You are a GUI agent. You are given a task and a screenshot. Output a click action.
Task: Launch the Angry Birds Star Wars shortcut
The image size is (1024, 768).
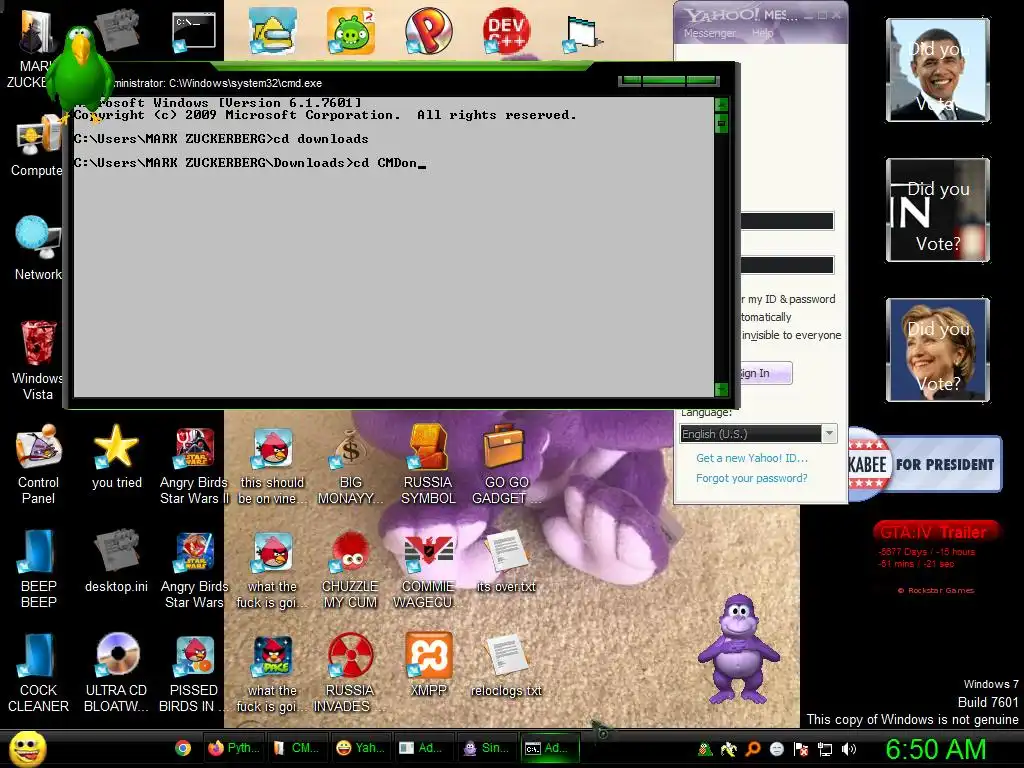(x=194, y=569)
